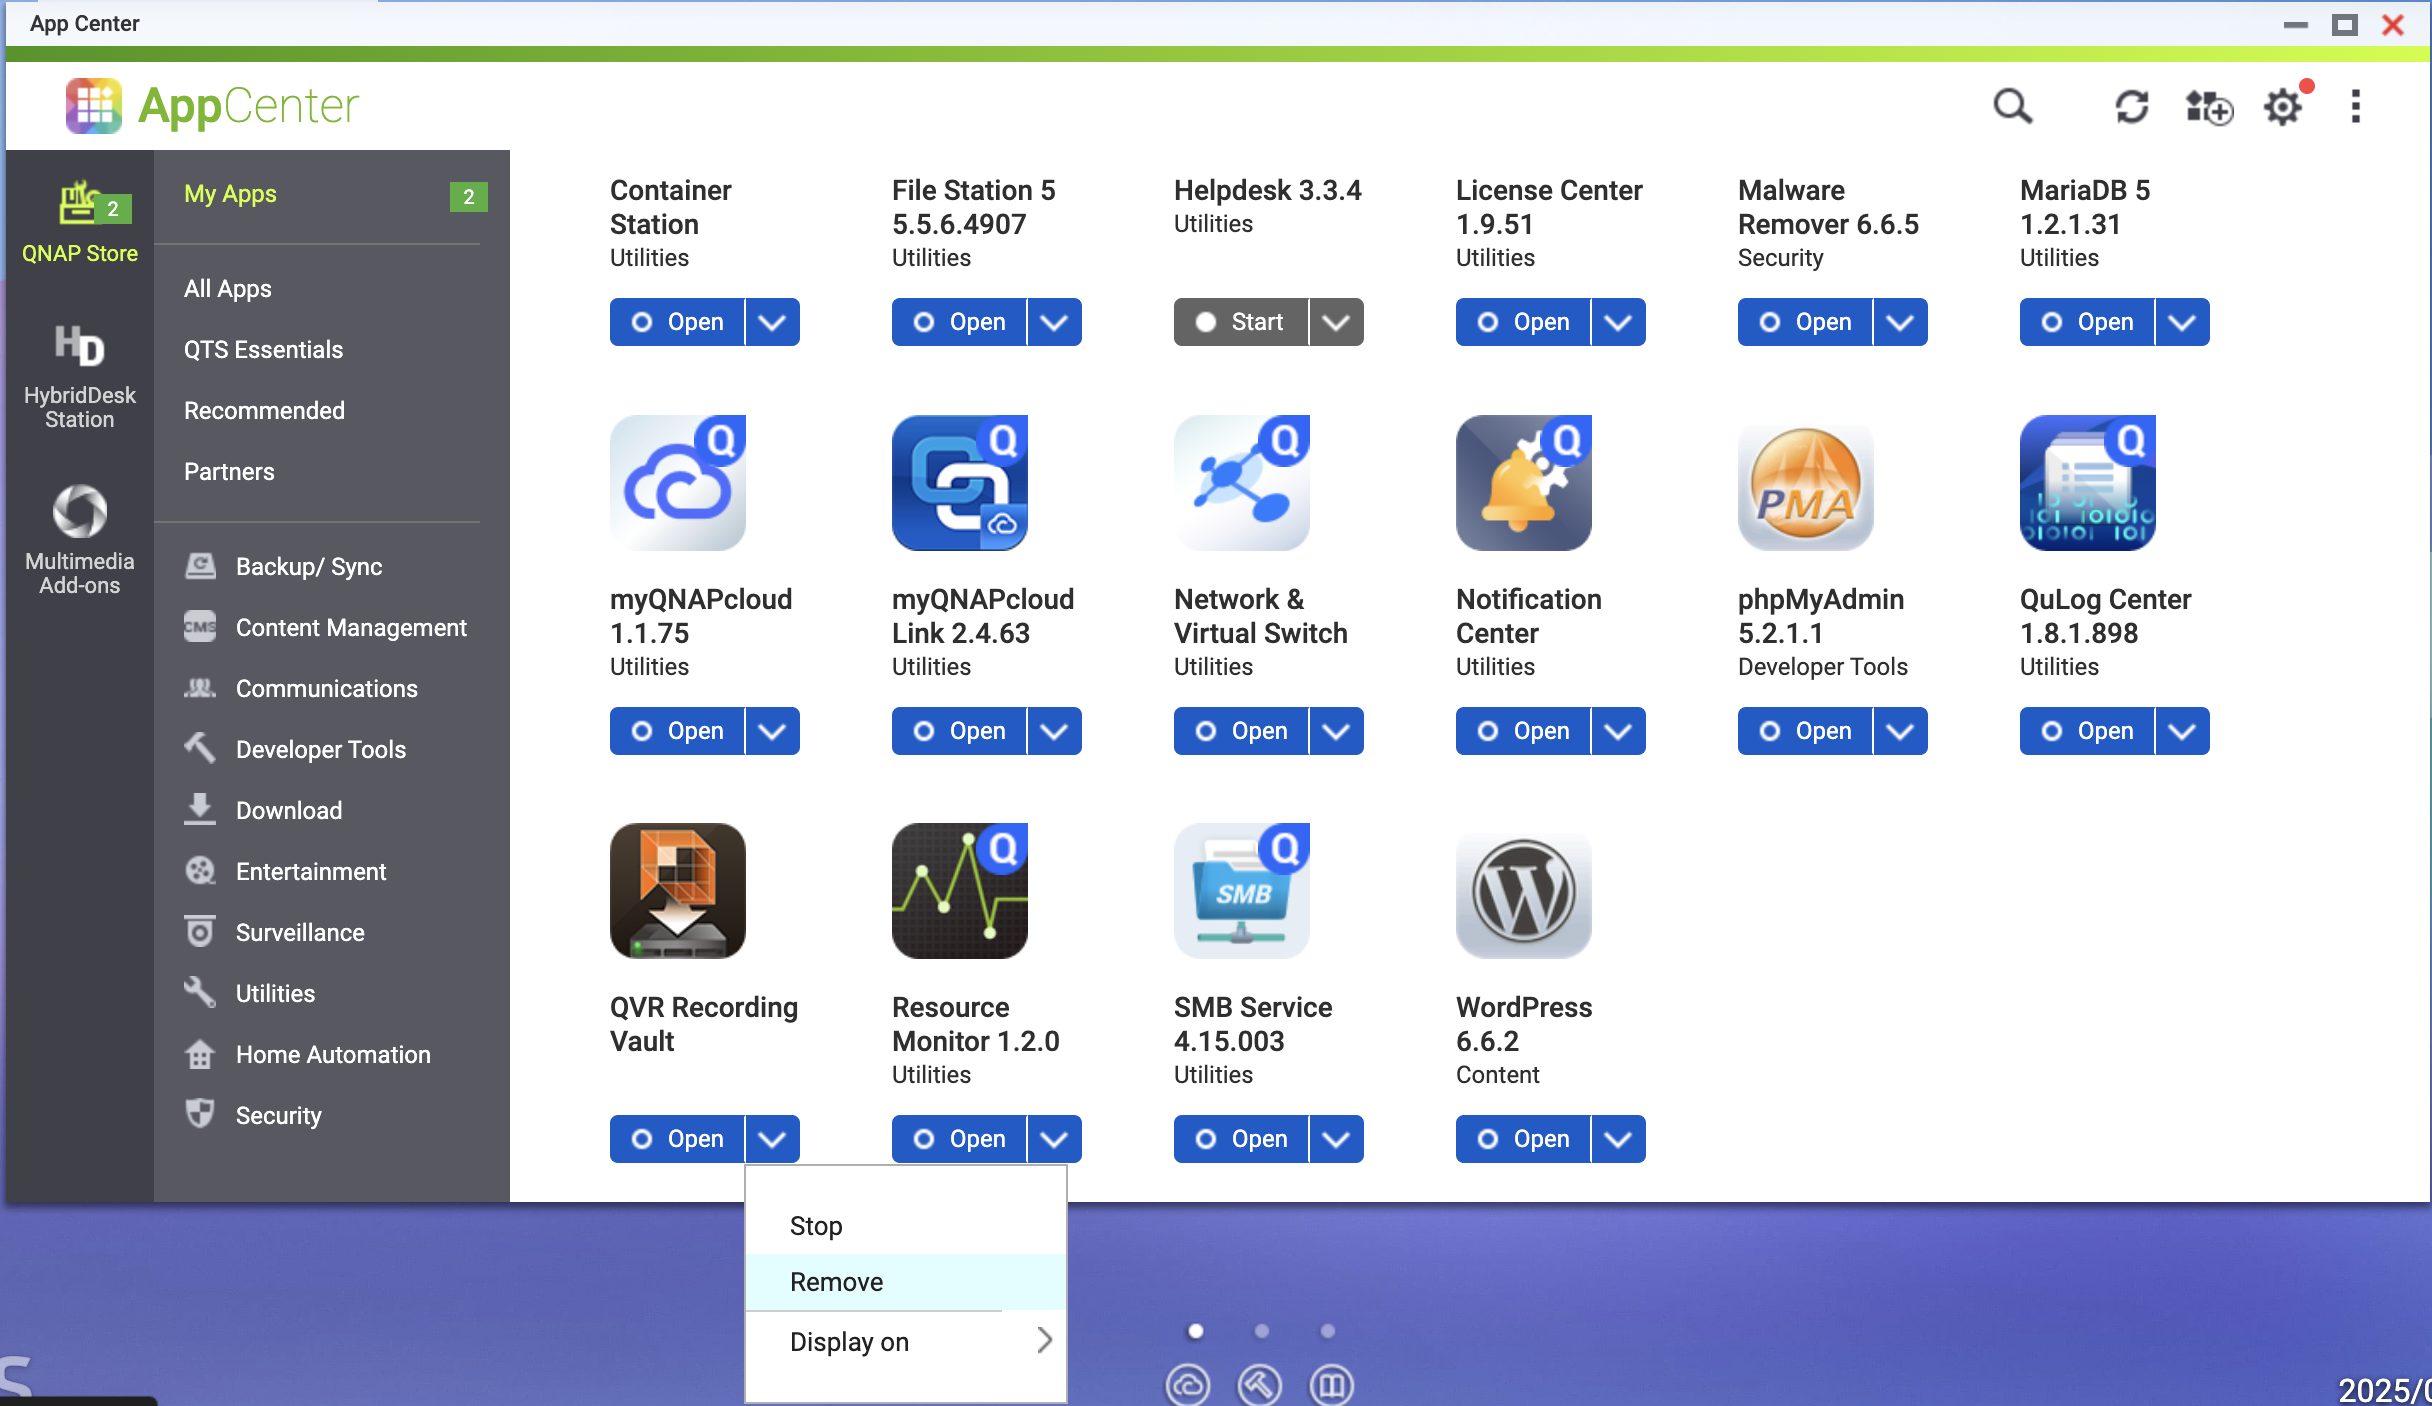Image resolution: width=2432 pixels, height=1406 pixels.
Task: Choose Stop in the context menu
Action: pos(906,1226)
